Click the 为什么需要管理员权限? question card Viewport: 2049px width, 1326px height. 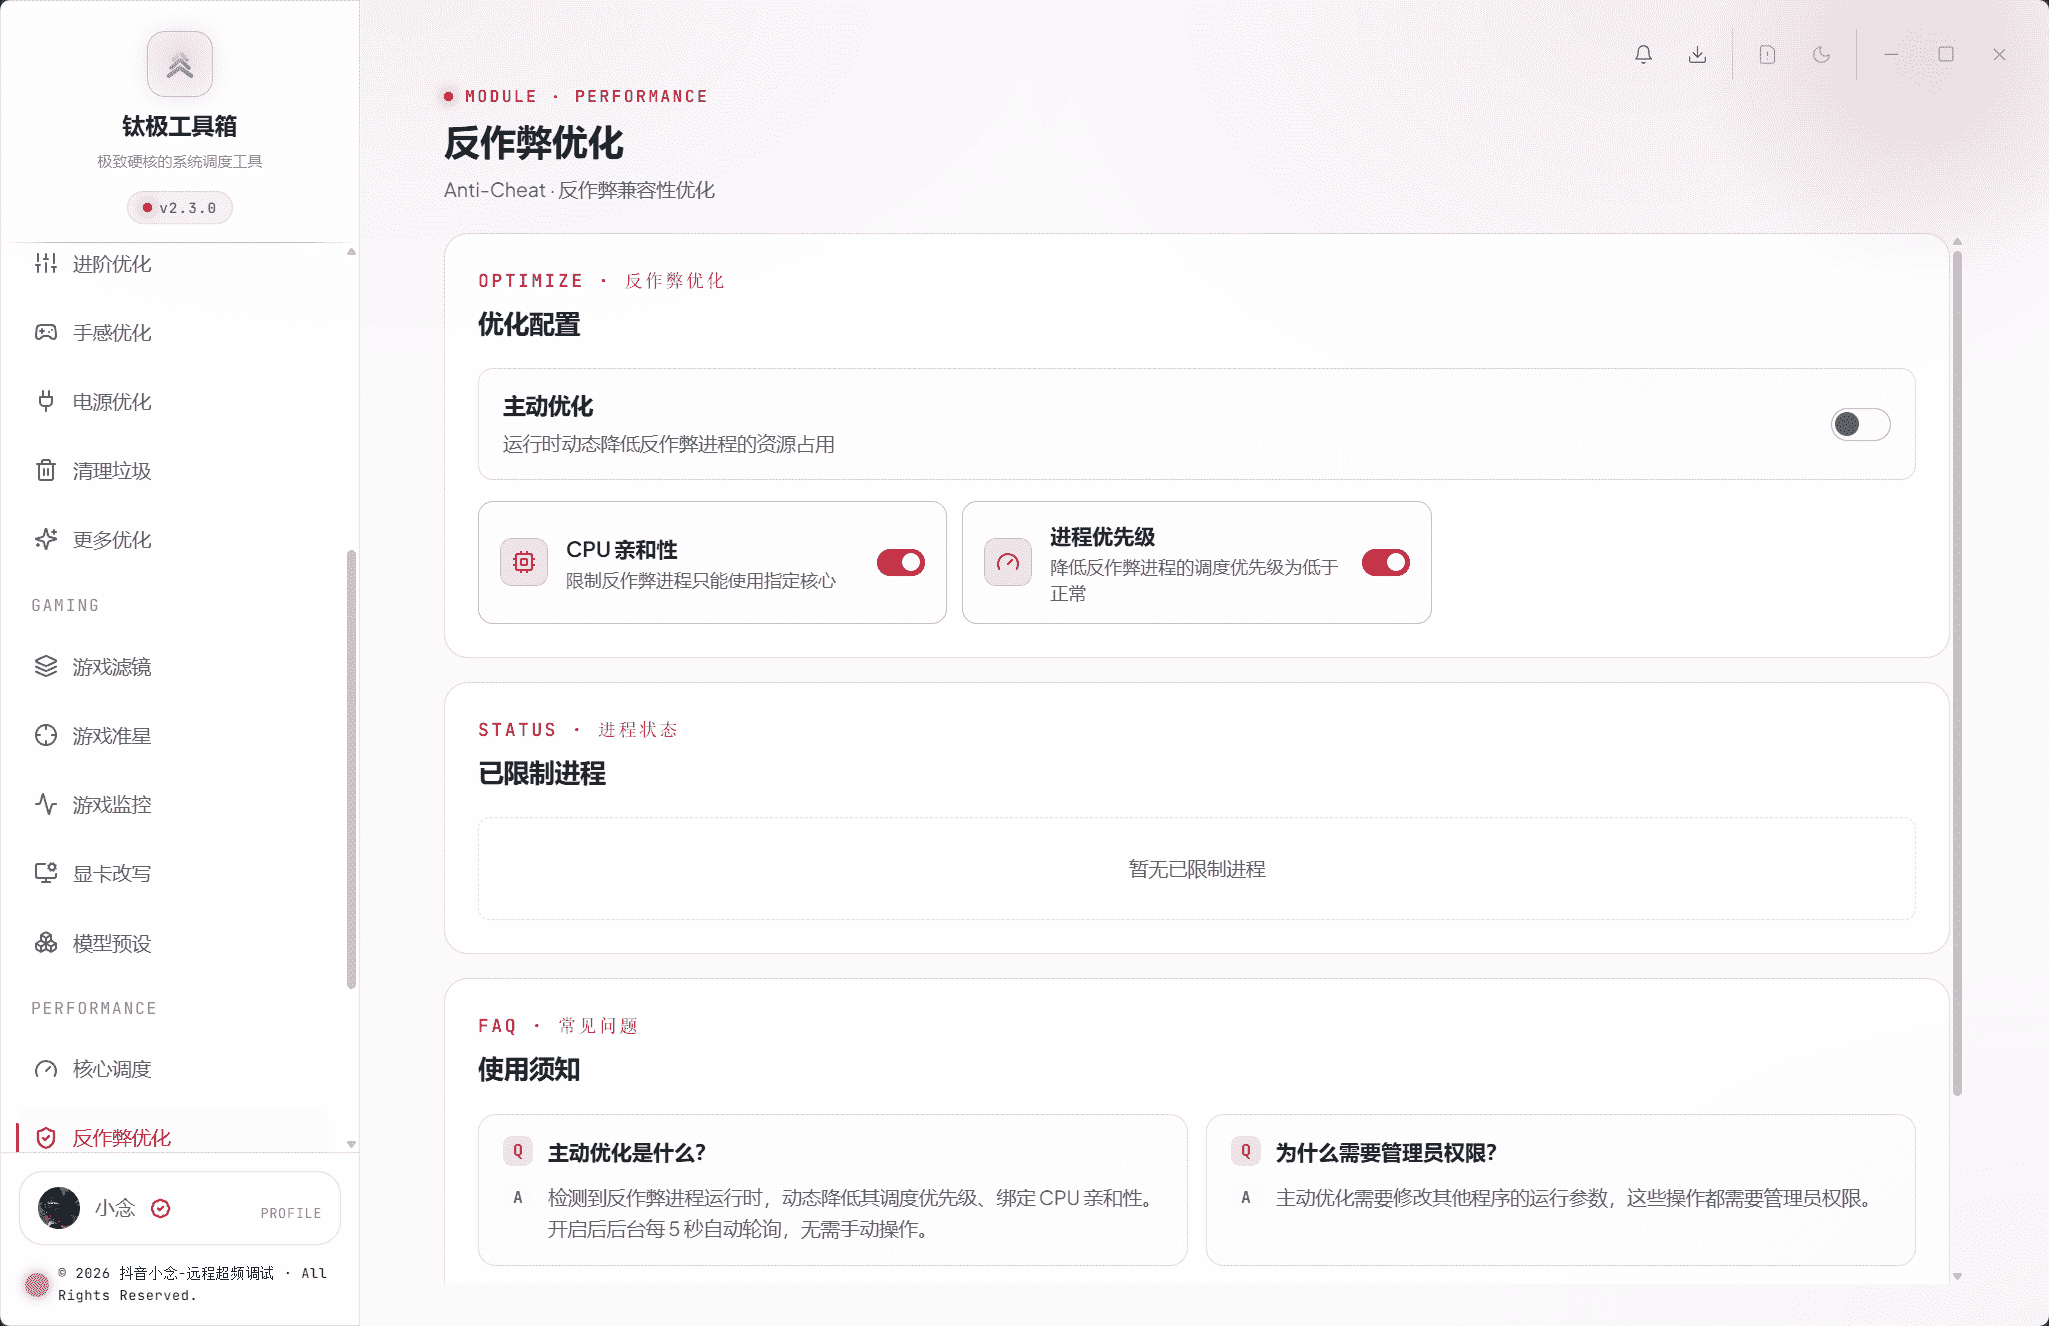1561,1190
